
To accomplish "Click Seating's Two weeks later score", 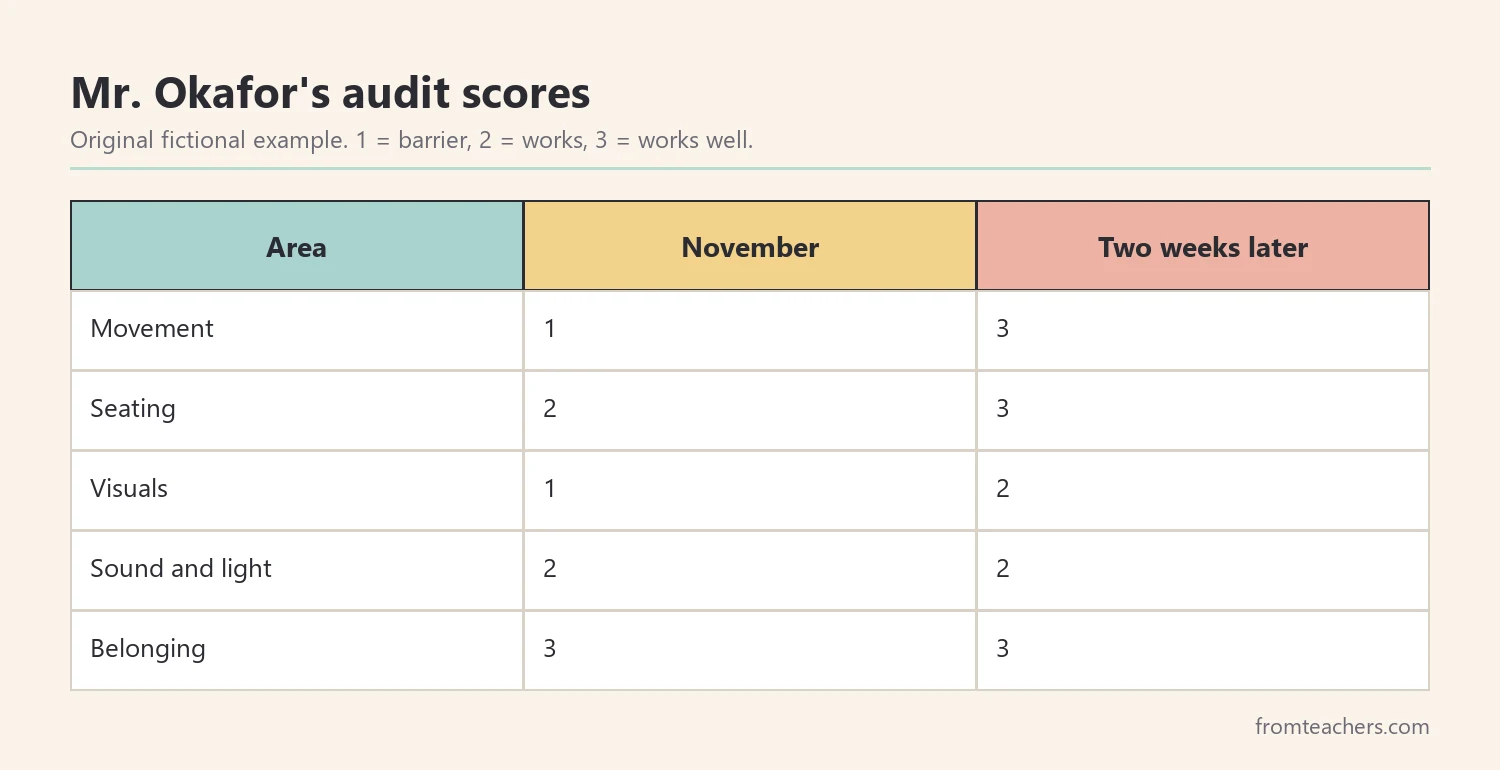I will (x=1203, y=410).
